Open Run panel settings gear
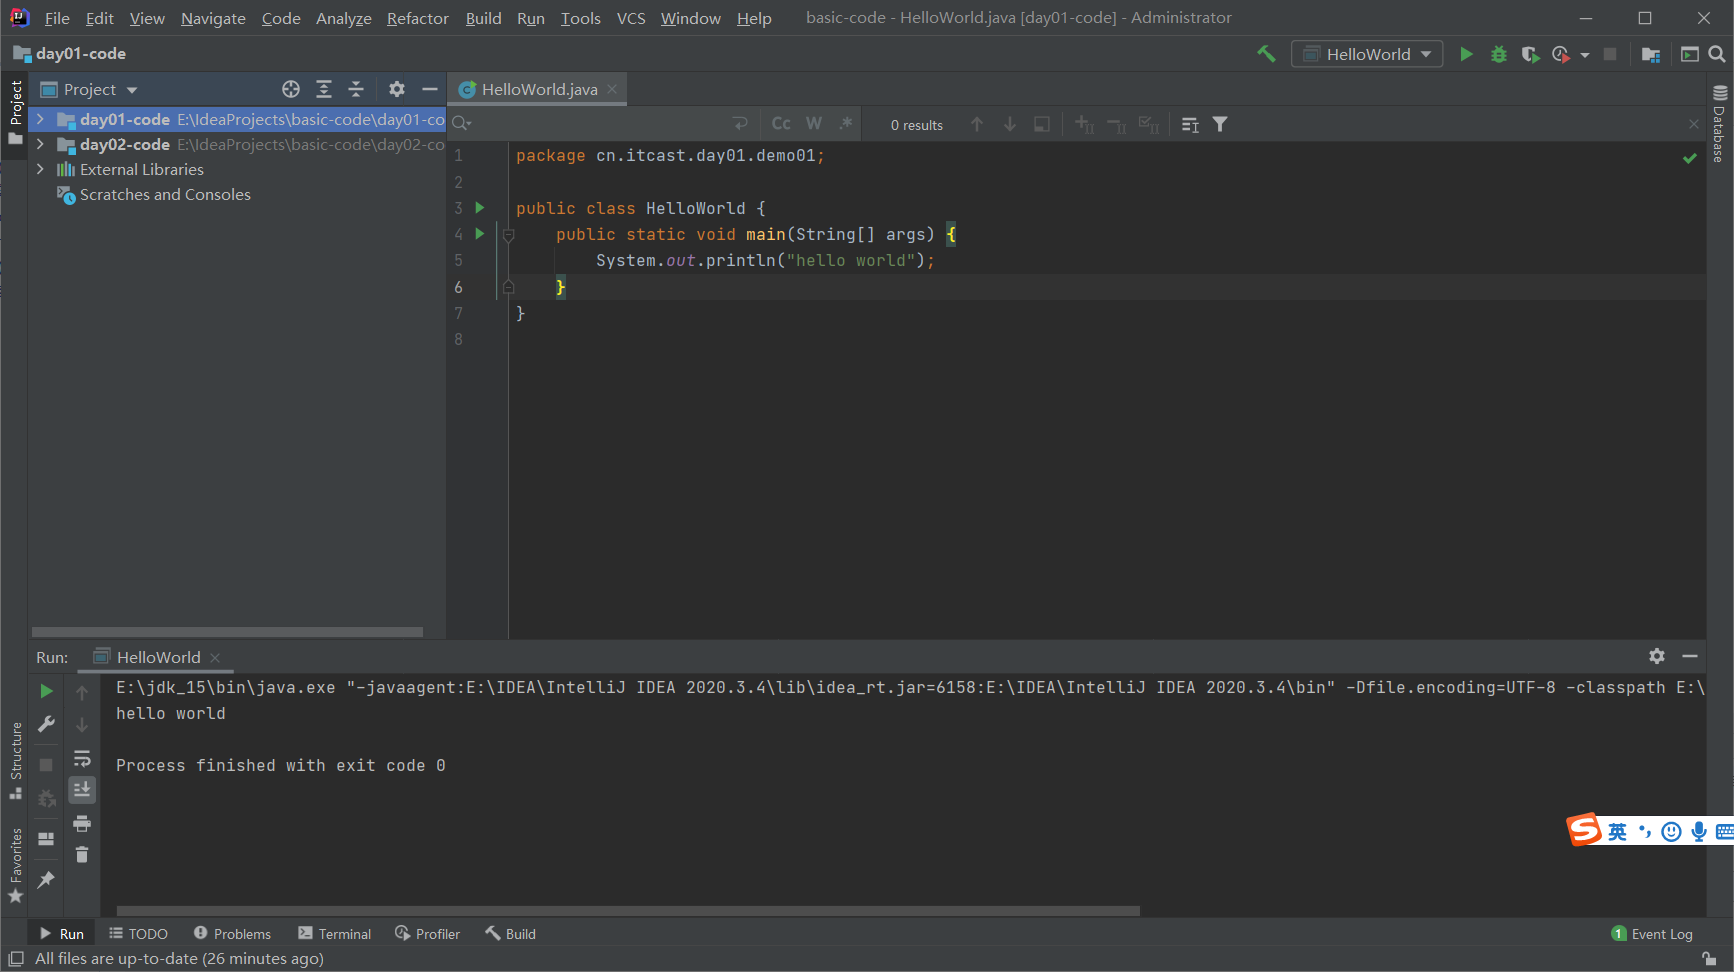Screen dimensions: 1734x972 tap(1657, 656)
